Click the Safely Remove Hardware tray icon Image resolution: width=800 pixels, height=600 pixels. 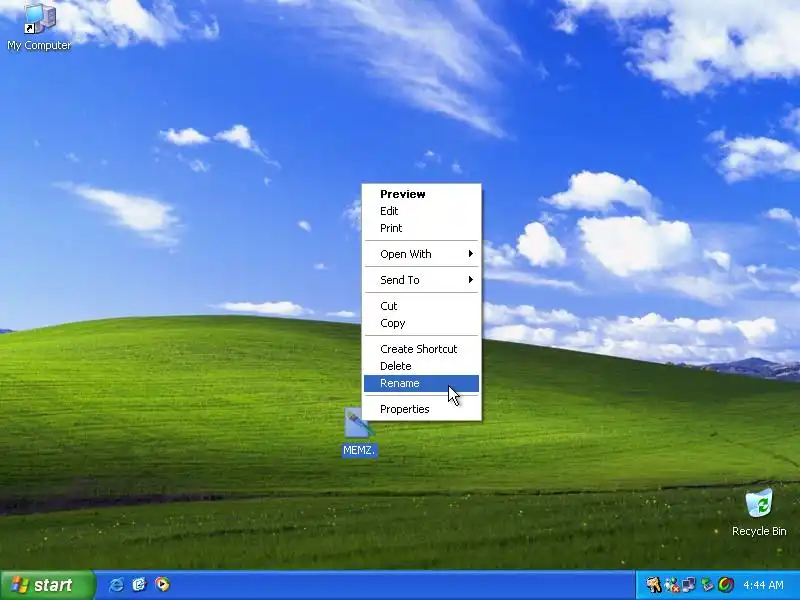point(707,585)
